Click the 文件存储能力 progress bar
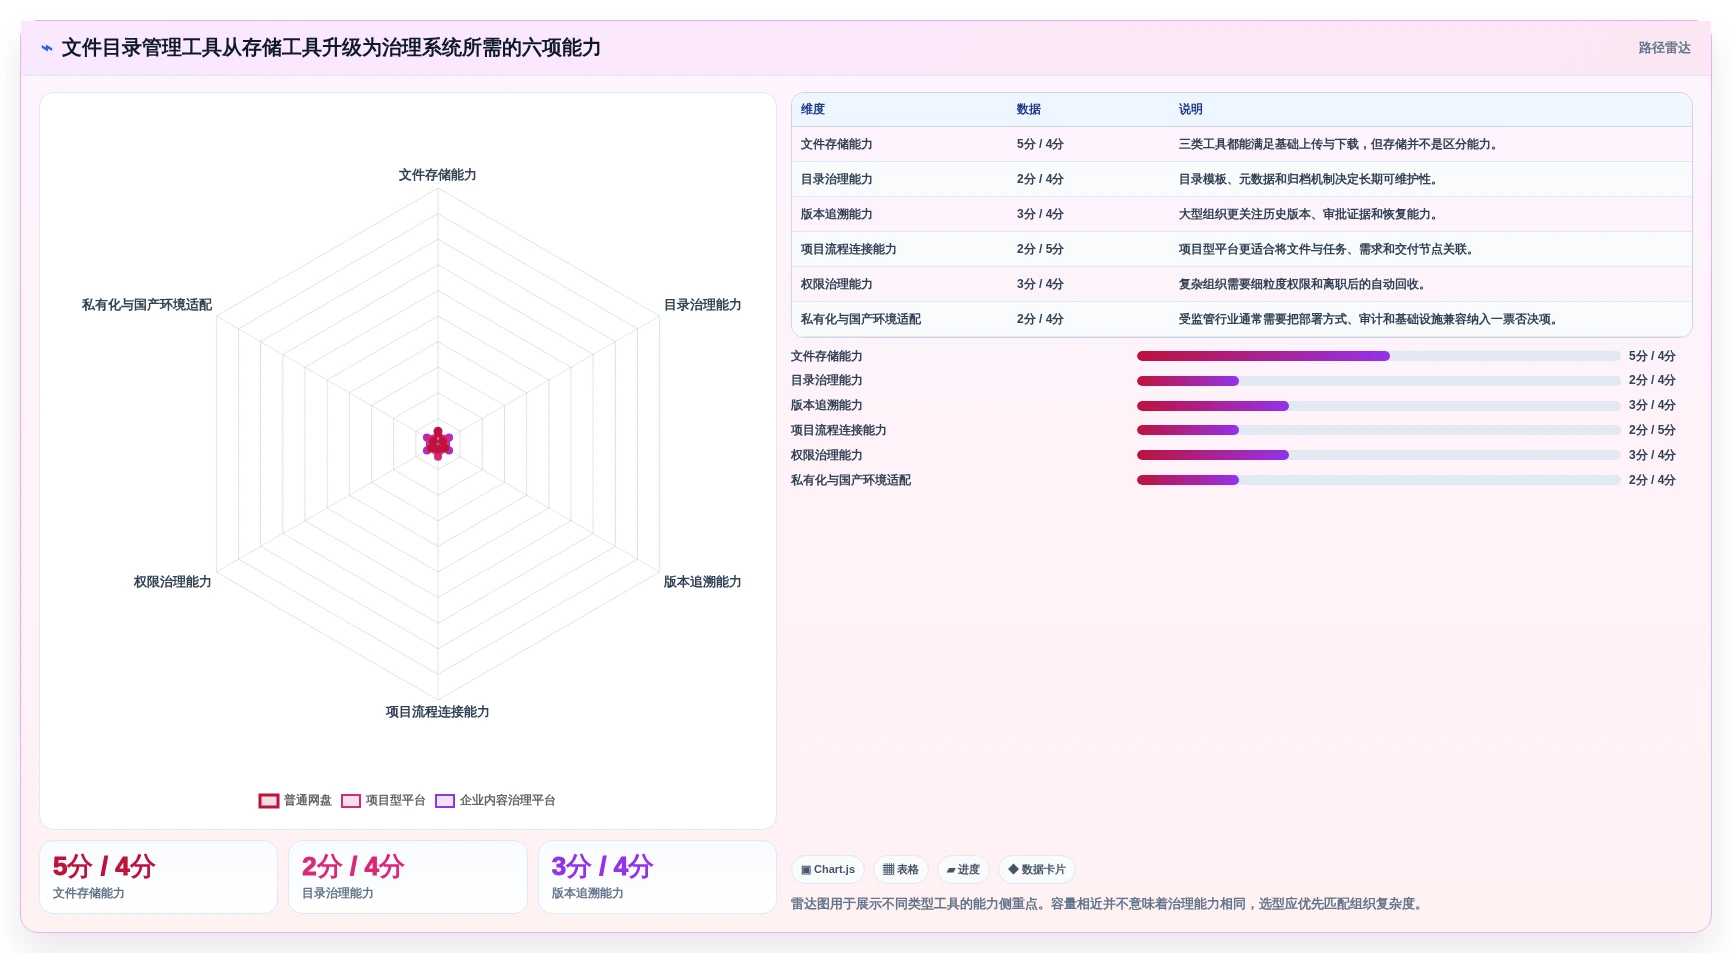The height and width of the screenshot is (953, 1732). (x=1379, y=356)
